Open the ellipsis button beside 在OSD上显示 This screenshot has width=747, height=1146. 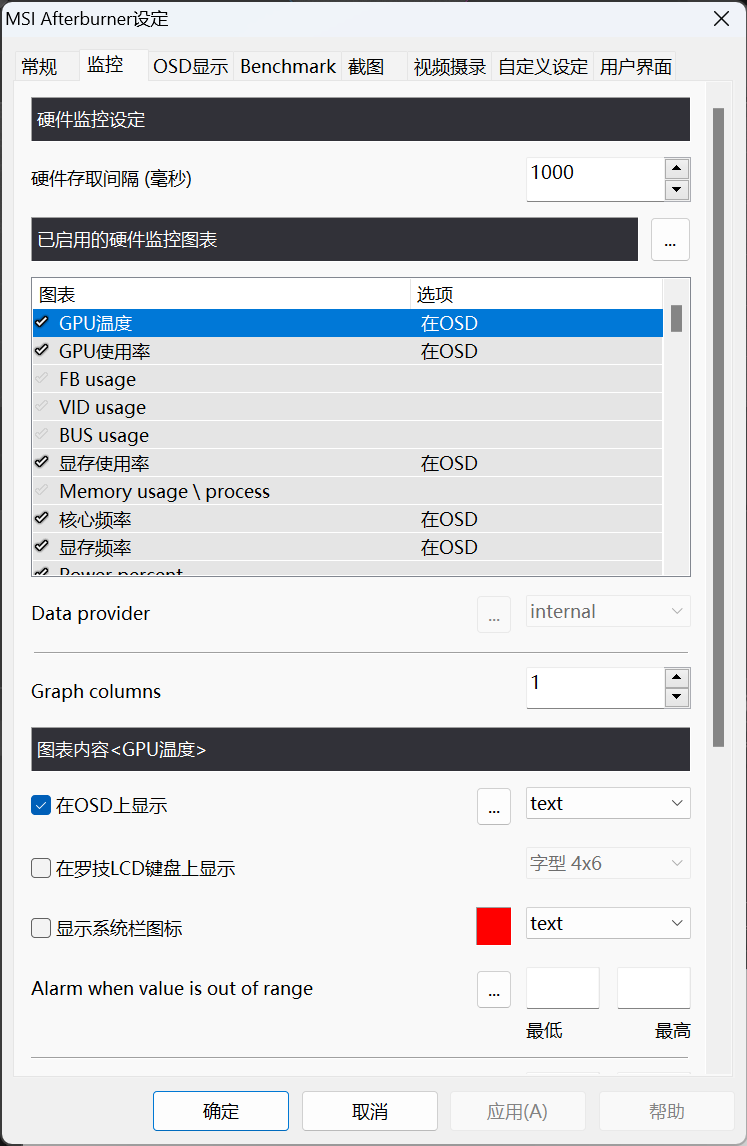(x=494, y=806)
